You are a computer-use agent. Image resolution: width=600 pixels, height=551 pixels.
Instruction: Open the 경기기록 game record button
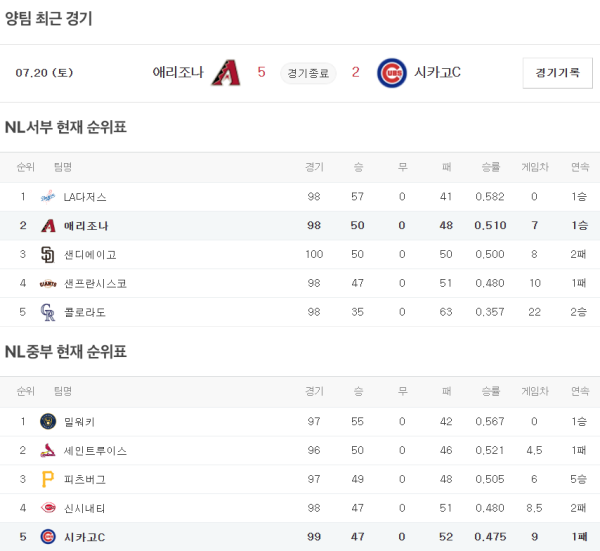(557, 73)
